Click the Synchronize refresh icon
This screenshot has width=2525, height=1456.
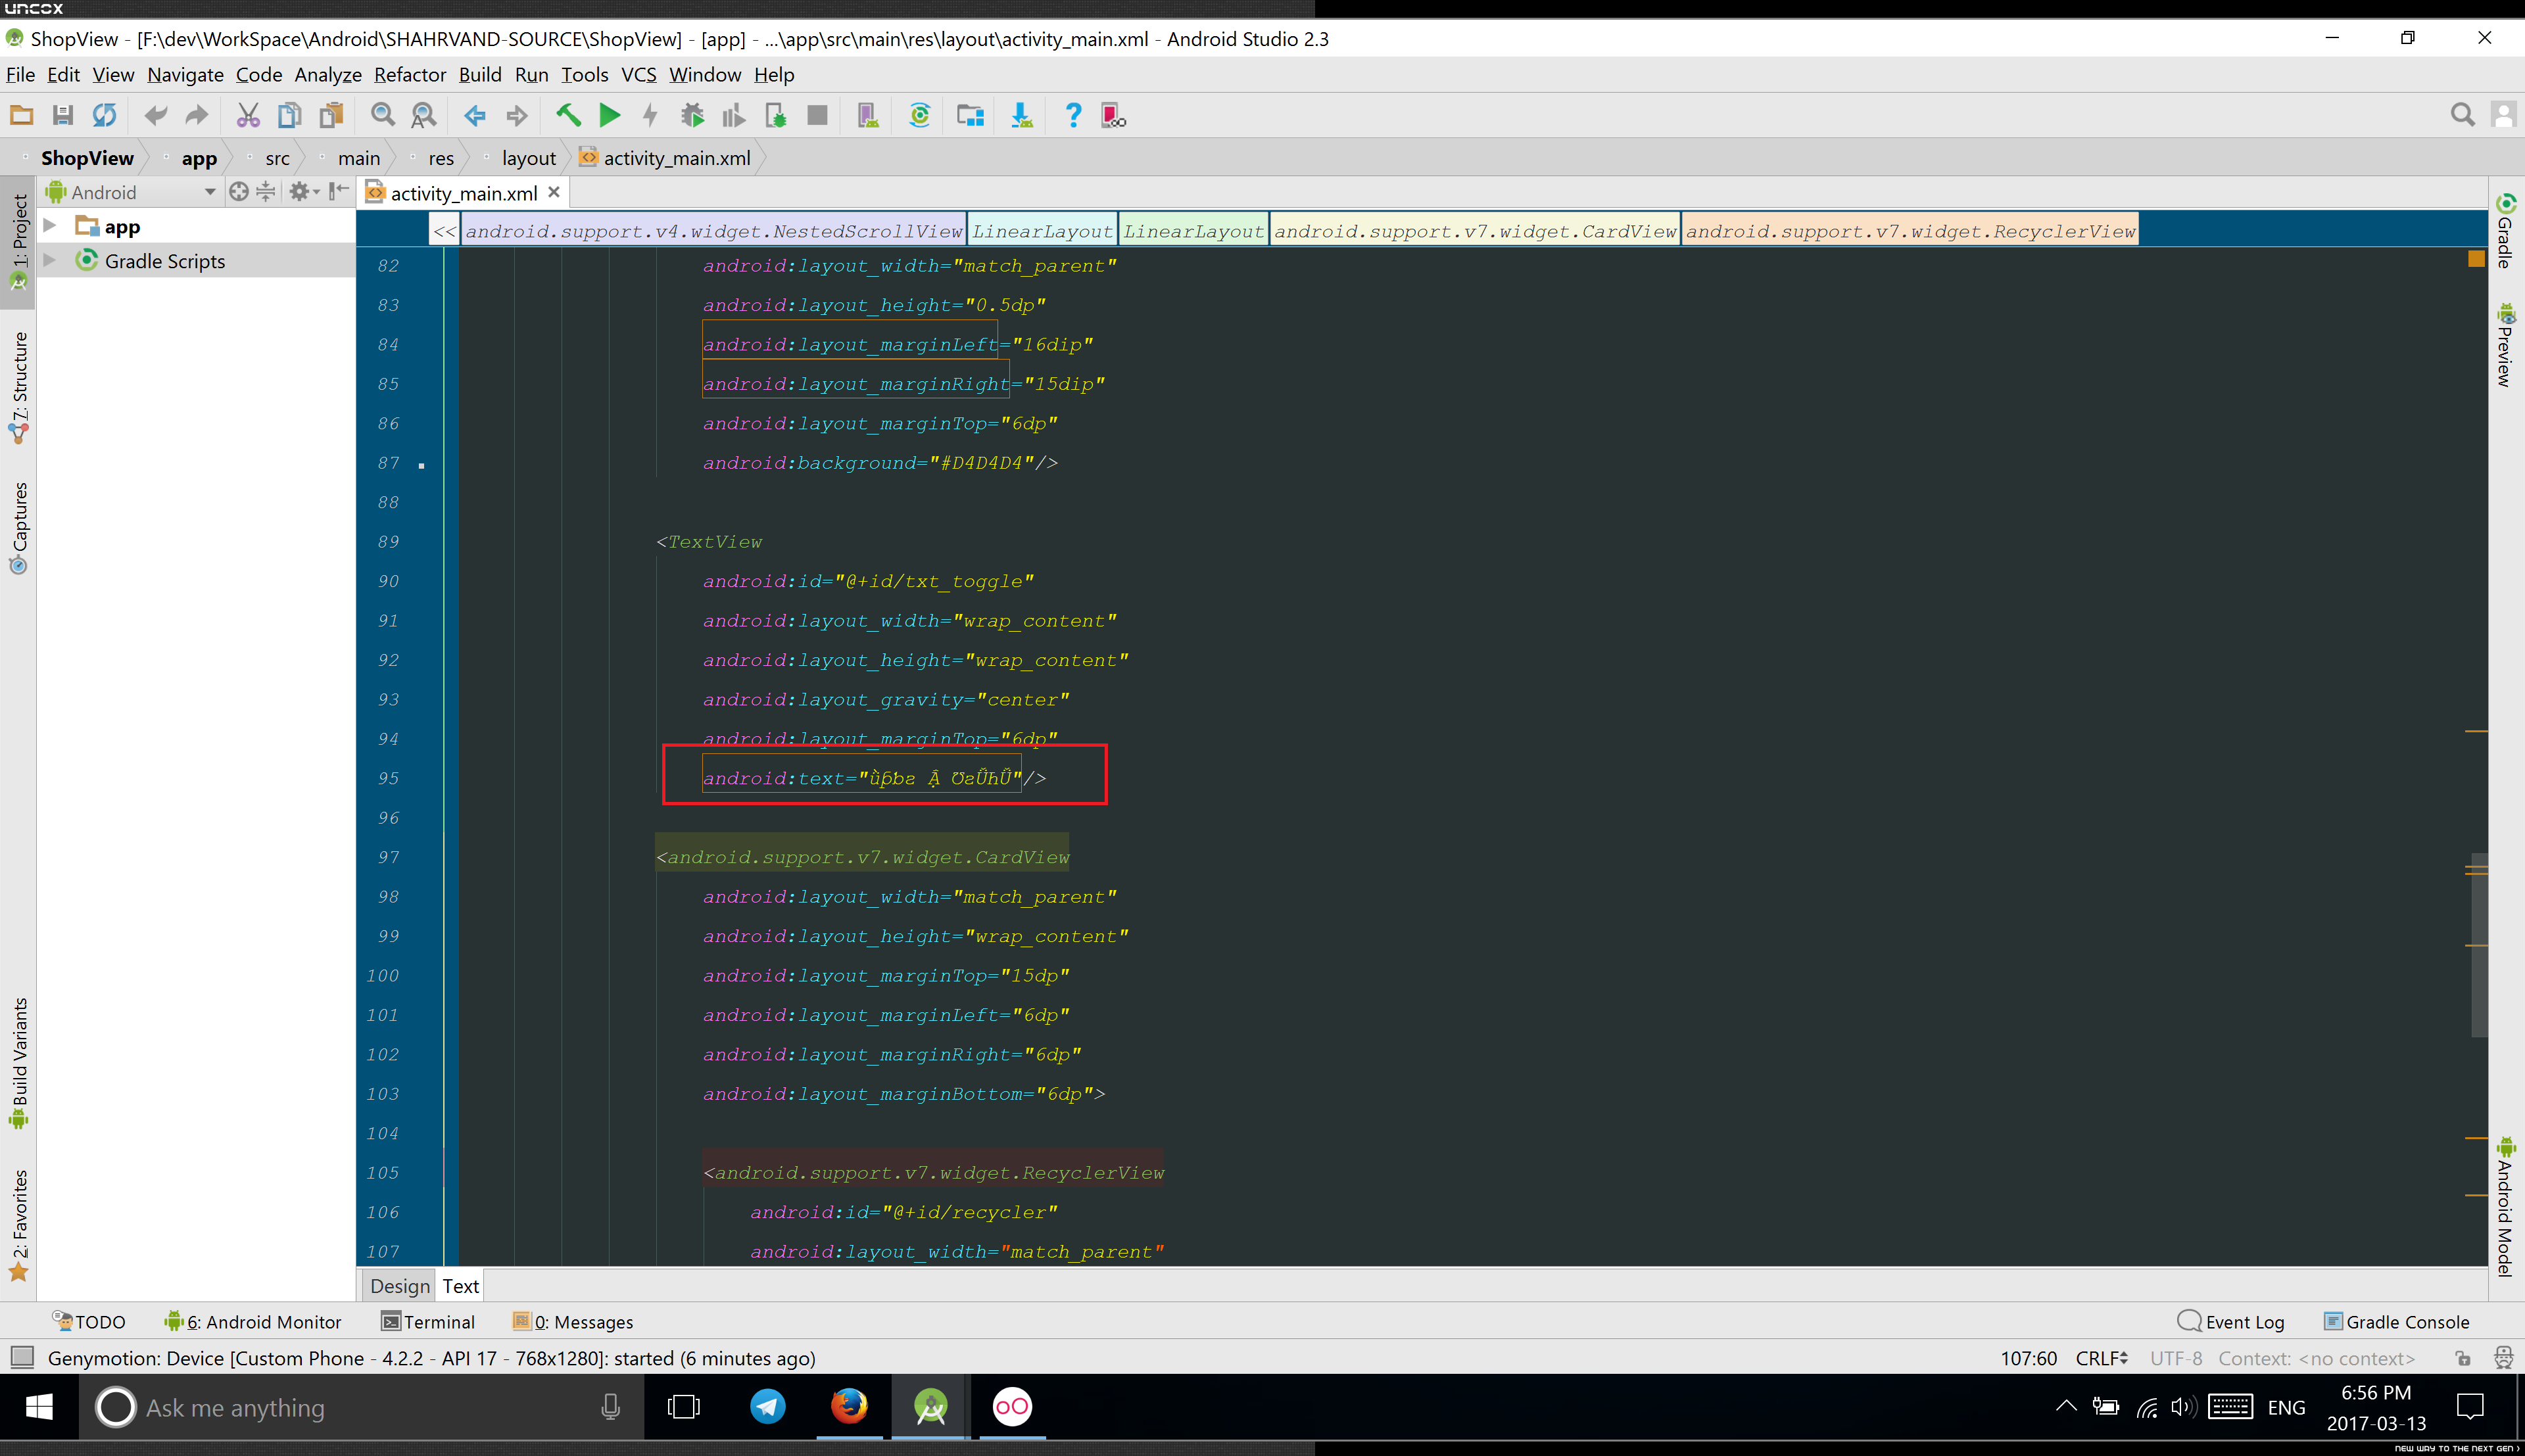click(x=104, y=115)
